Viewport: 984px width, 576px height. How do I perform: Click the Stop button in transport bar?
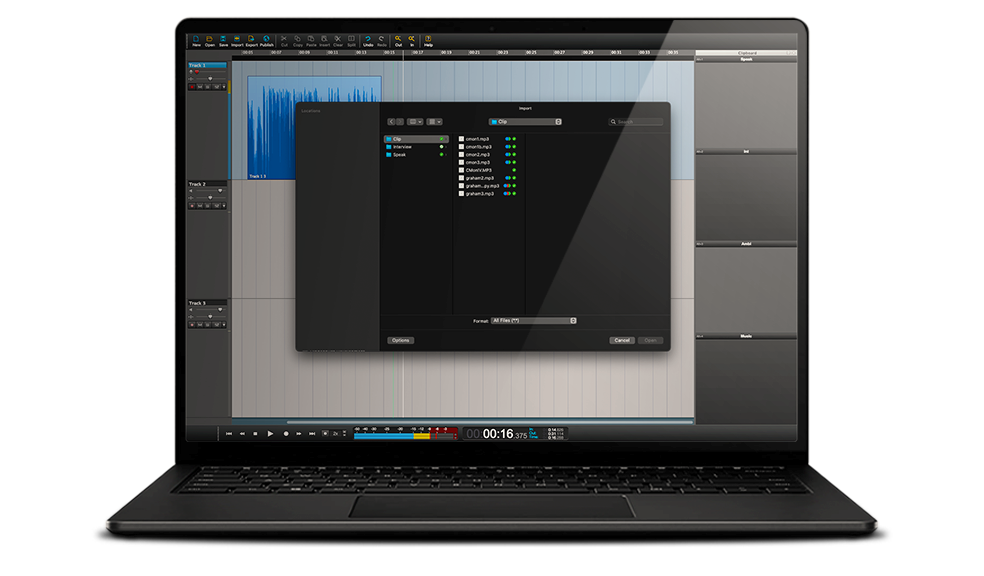[255, 434]
